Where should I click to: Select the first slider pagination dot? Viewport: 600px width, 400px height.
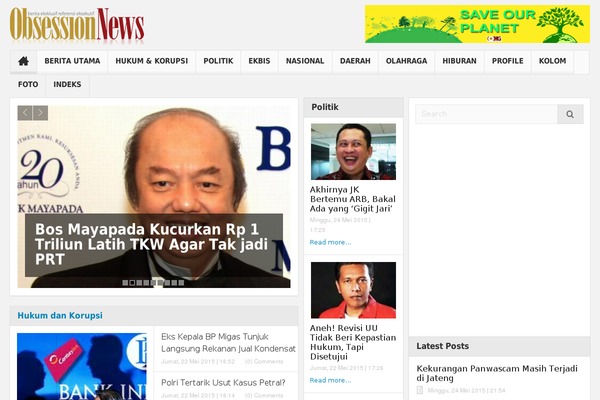click(125, 283)
